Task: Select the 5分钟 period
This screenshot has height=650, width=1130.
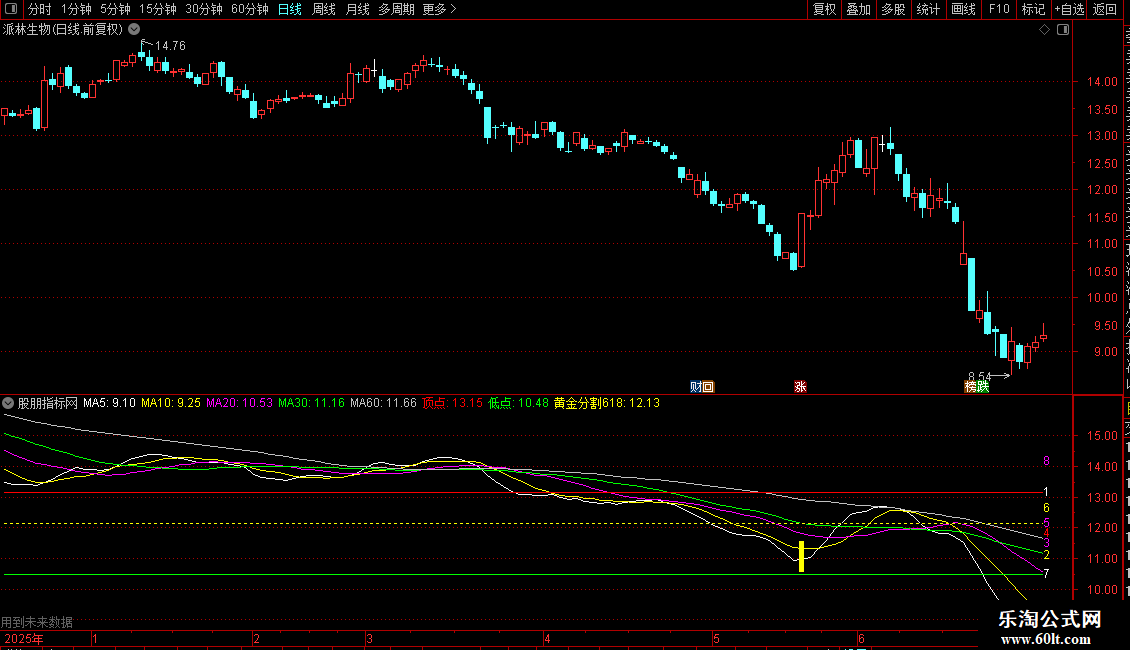Action: point(115,9)
